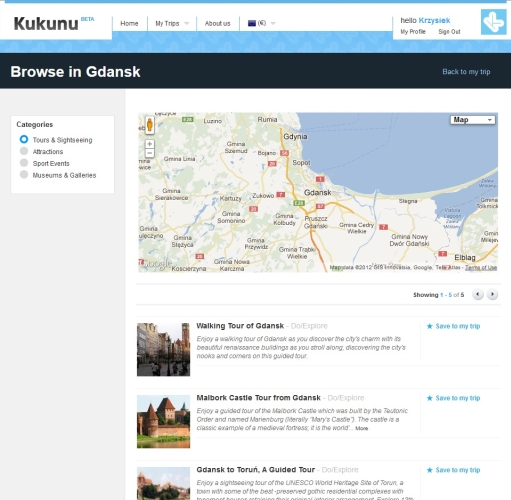Save Walking Tour of Gdansk to trip

458,326
